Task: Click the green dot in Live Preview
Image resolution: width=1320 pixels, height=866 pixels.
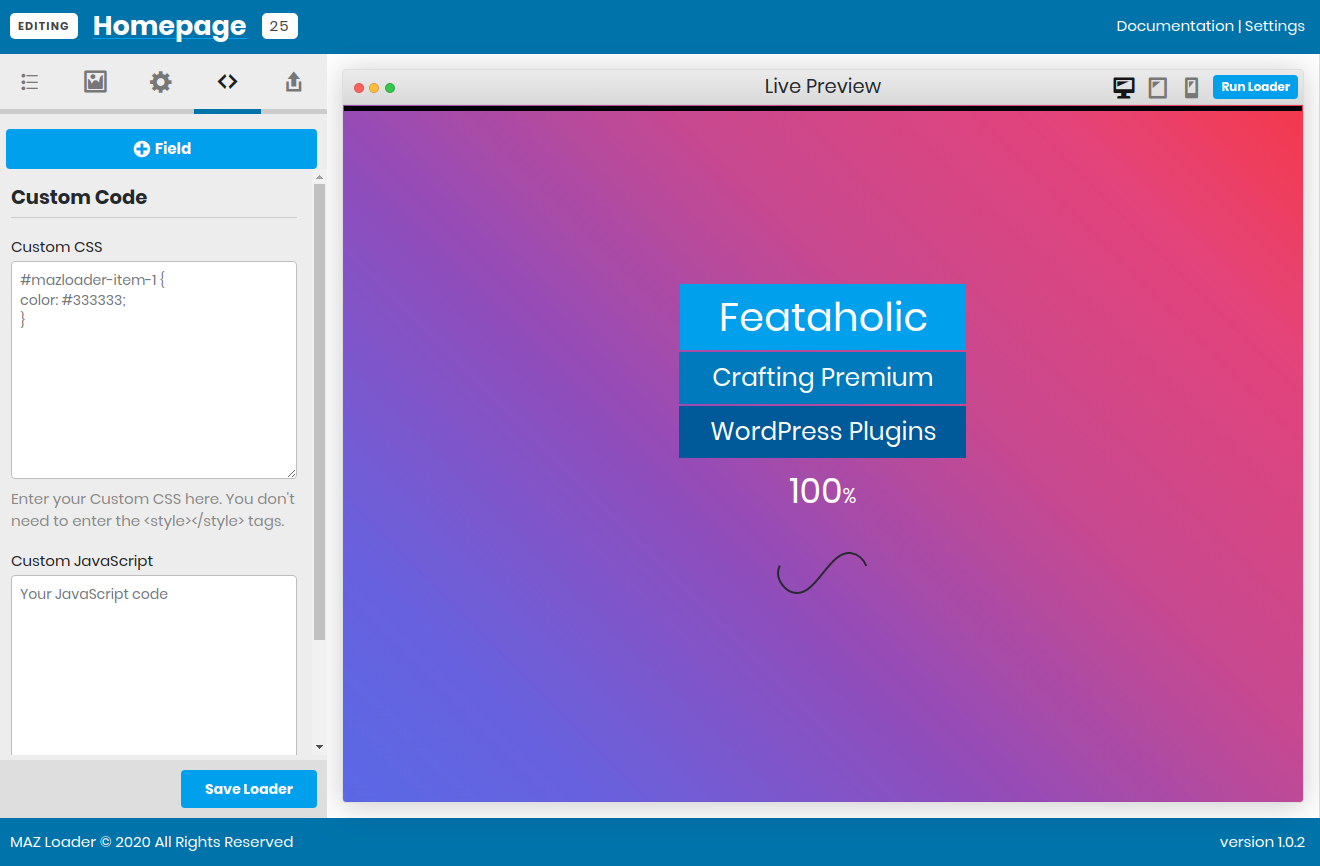Action: point(390,88)
